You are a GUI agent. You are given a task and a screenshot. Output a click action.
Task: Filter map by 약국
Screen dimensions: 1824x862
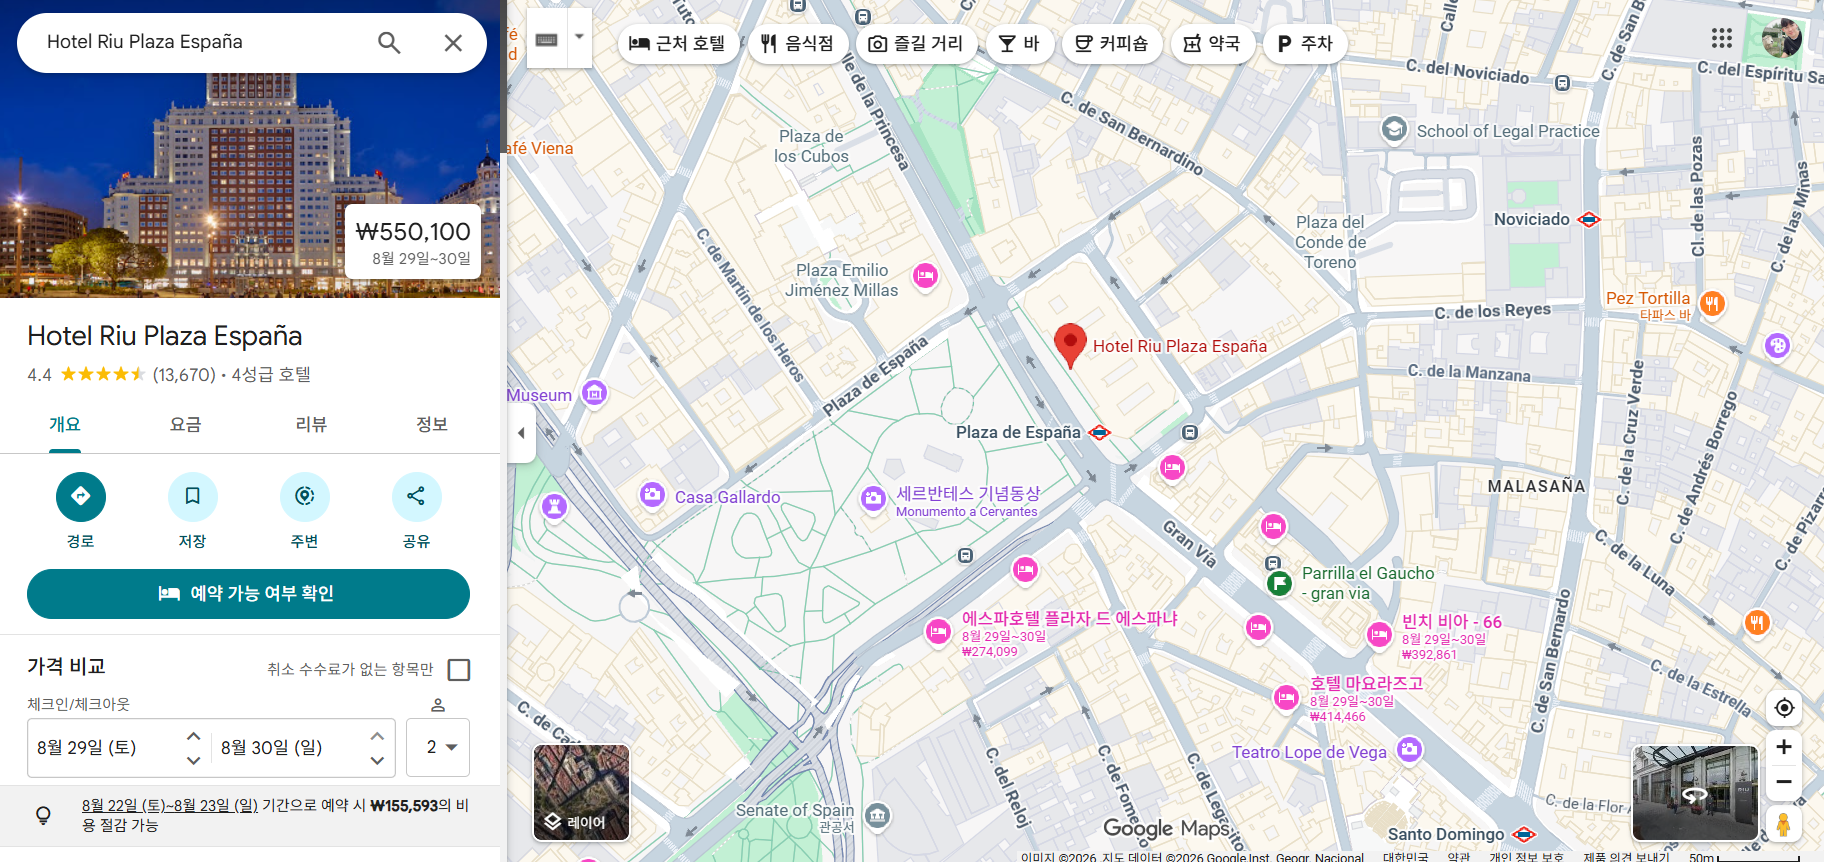[1212, 44]
